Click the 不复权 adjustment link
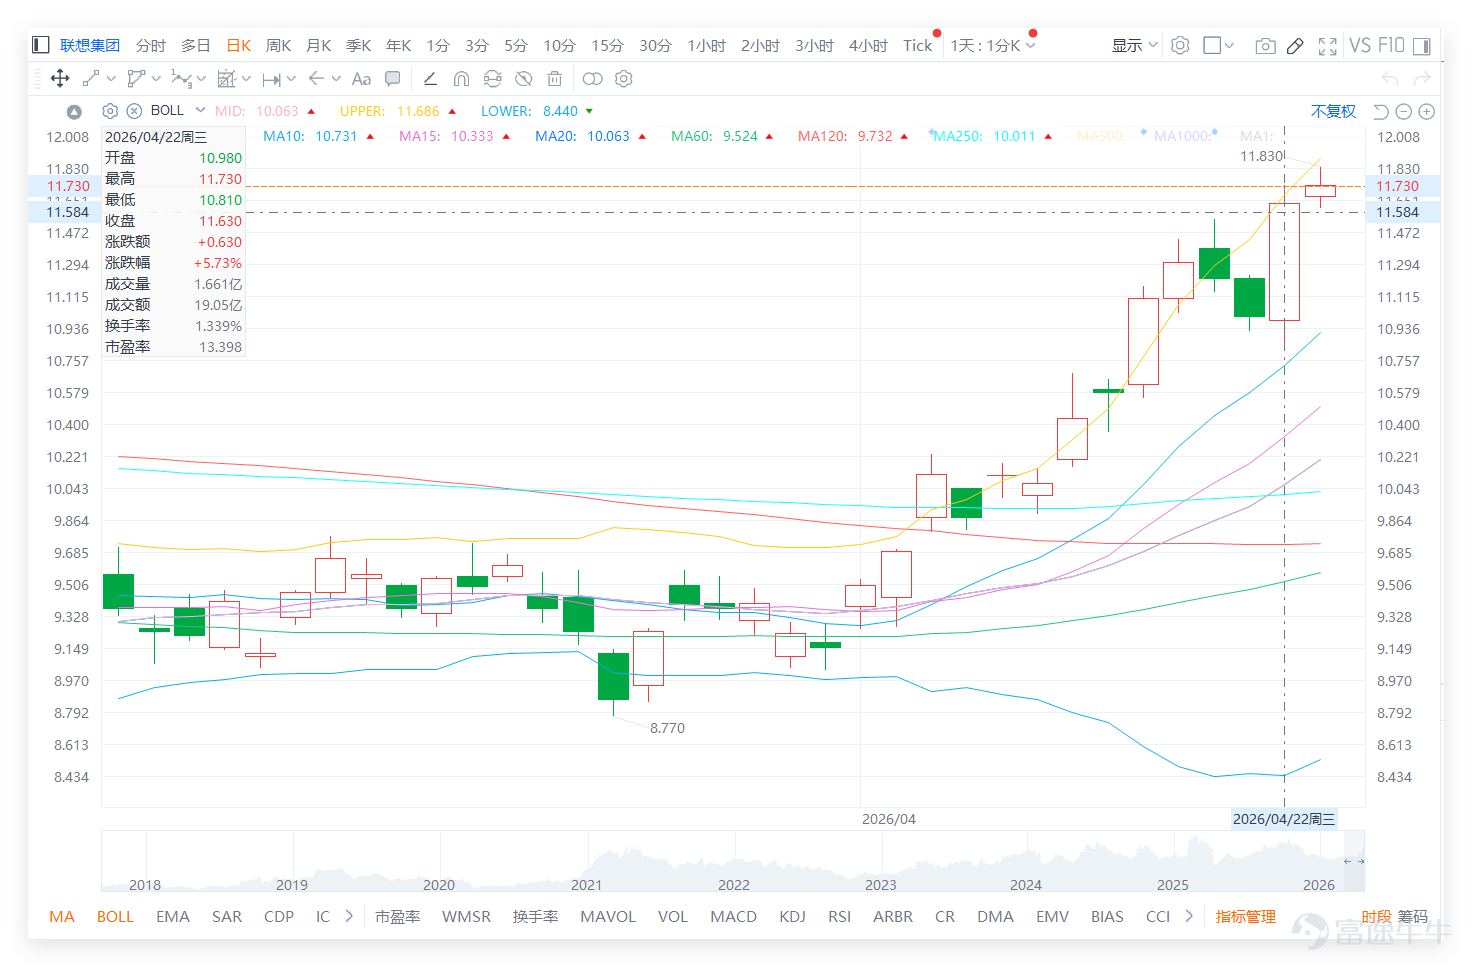 [x=1333, y=111]
